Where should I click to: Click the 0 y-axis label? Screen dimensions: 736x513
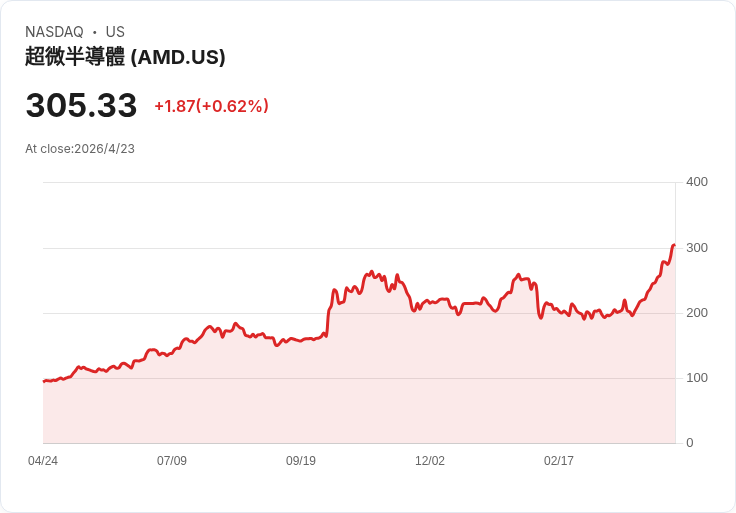tap(689, 443)
